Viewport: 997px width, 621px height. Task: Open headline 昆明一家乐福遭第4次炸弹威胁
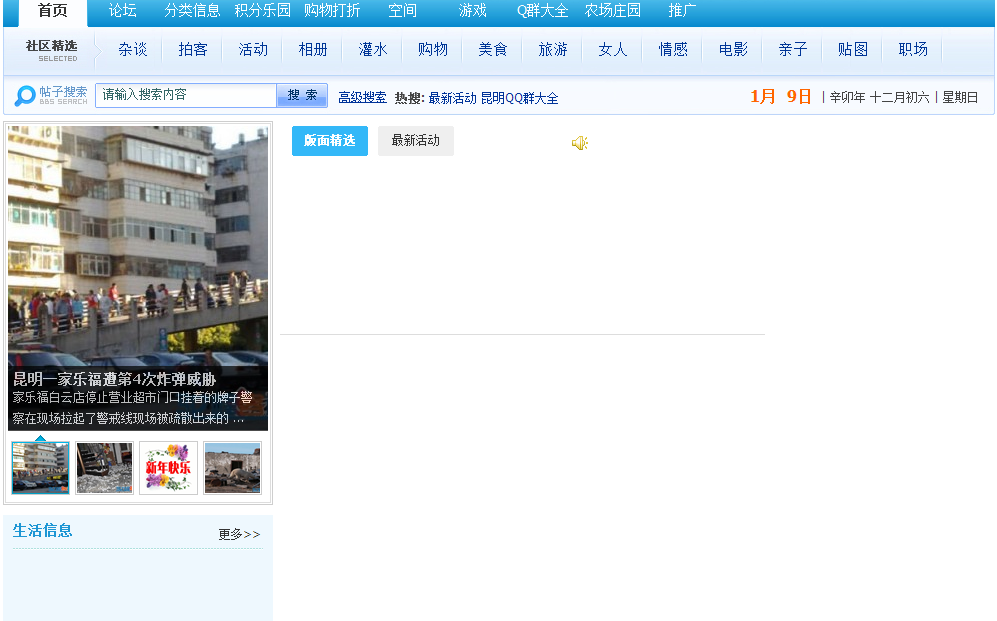click(x=114, y=379)
